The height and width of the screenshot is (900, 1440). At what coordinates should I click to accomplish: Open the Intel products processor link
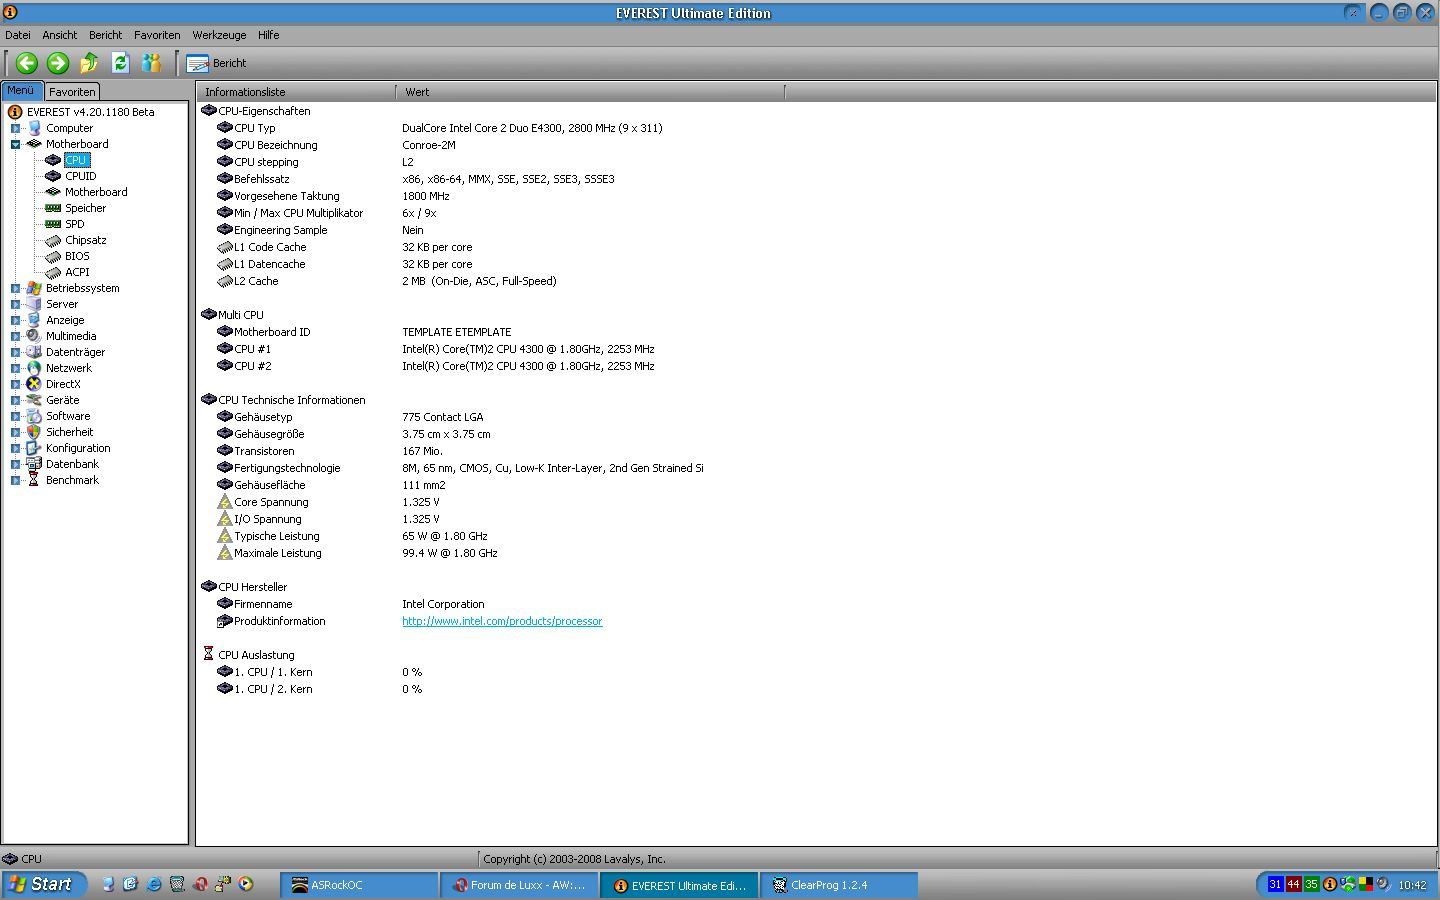502,621
